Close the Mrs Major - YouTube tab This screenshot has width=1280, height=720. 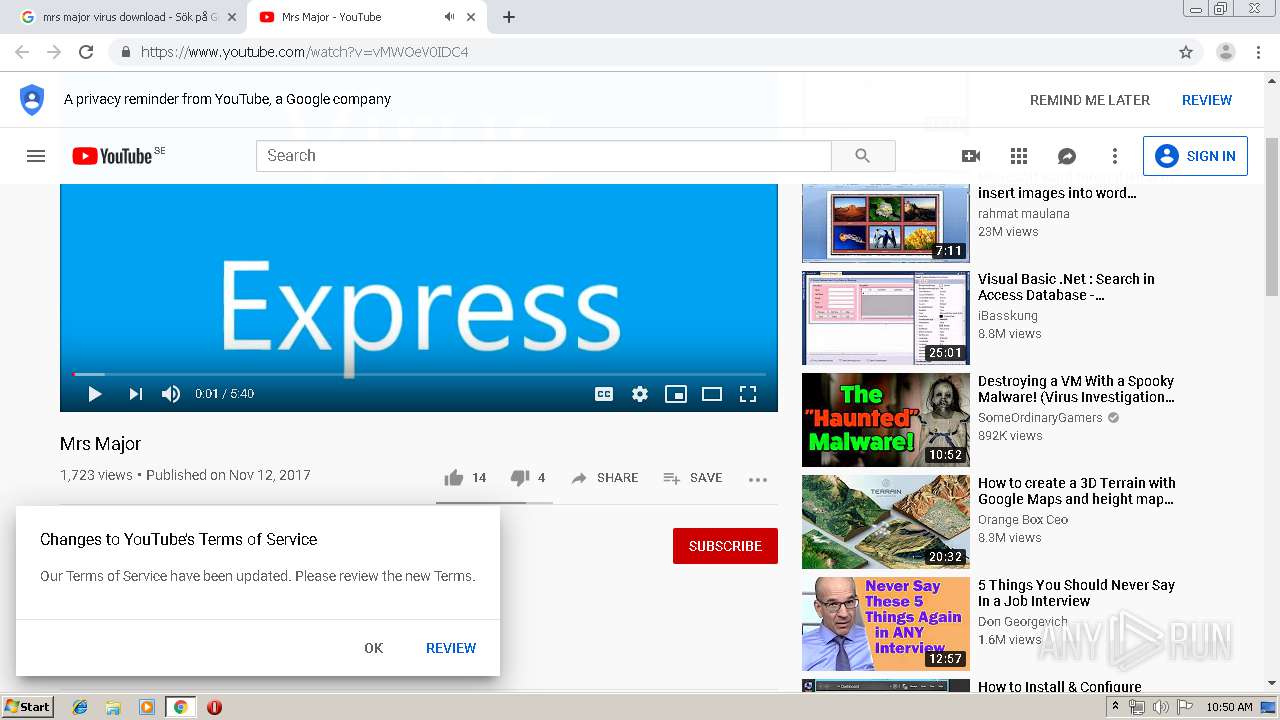coord(471,17)
